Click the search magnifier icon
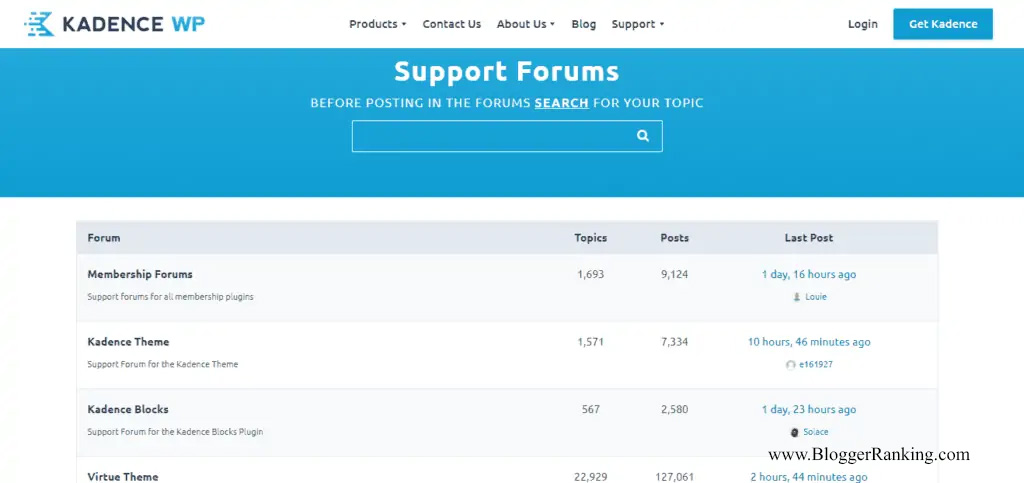 click(643, 136)
